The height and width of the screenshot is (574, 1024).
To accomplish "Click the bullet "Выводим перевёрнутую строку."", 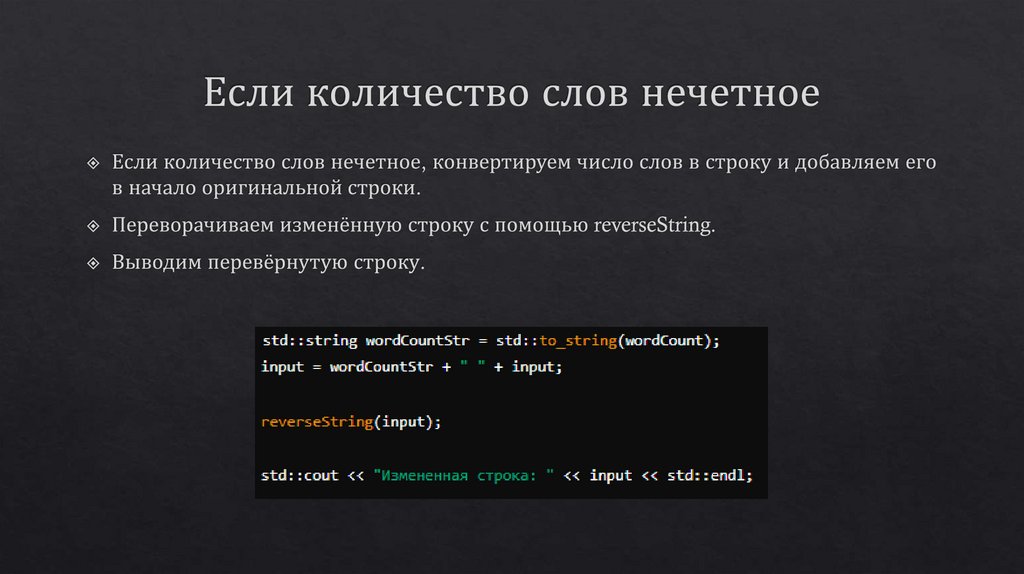I will click(x=268, y=263).
